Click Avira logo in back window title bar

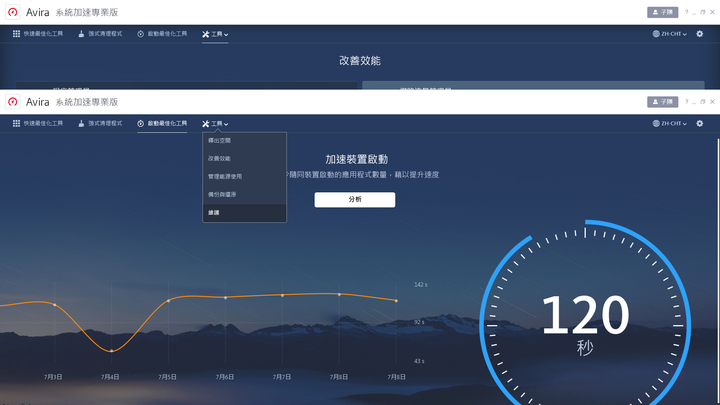[x=13, y=12]
